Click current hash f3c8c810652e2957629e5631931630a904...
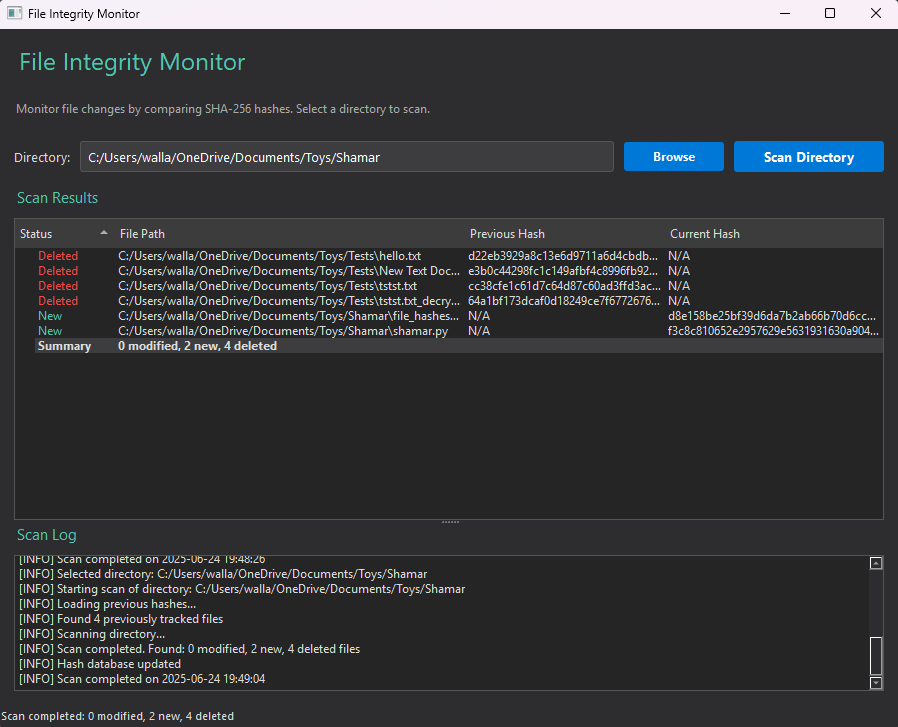The height and width of the screenshot is (727, 898). [x=773, y=331]
